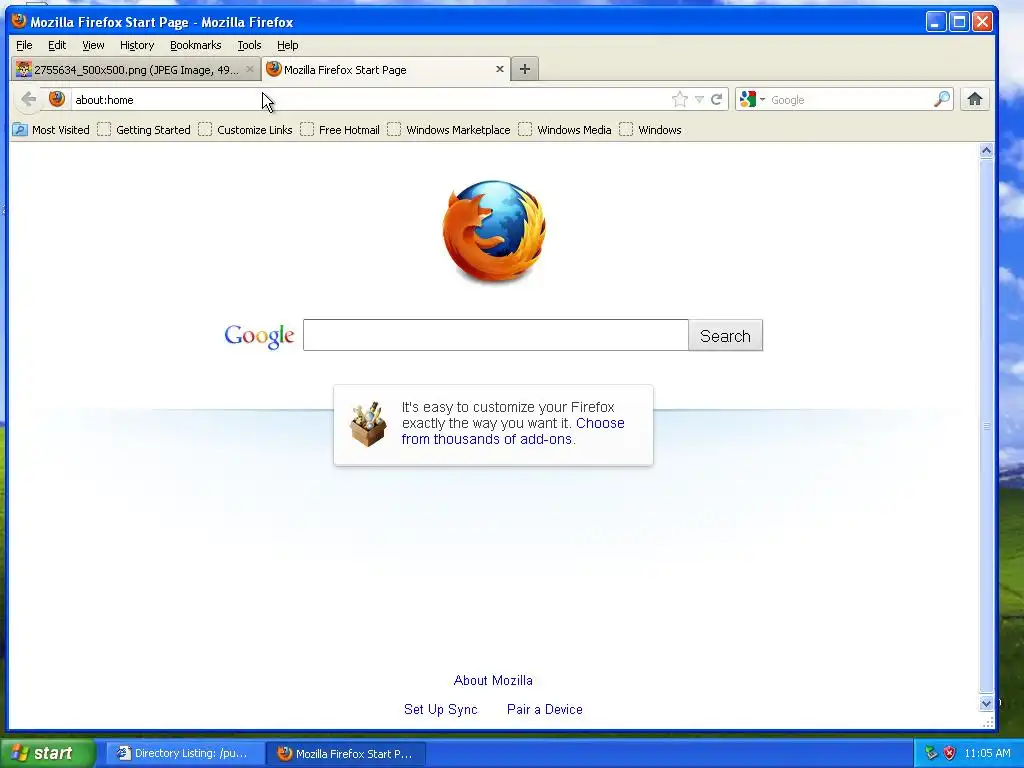Click into the Google search field on the page
Image resolution: width=1024 pixels, height=768 pixels.
click(x=496, y=336)
